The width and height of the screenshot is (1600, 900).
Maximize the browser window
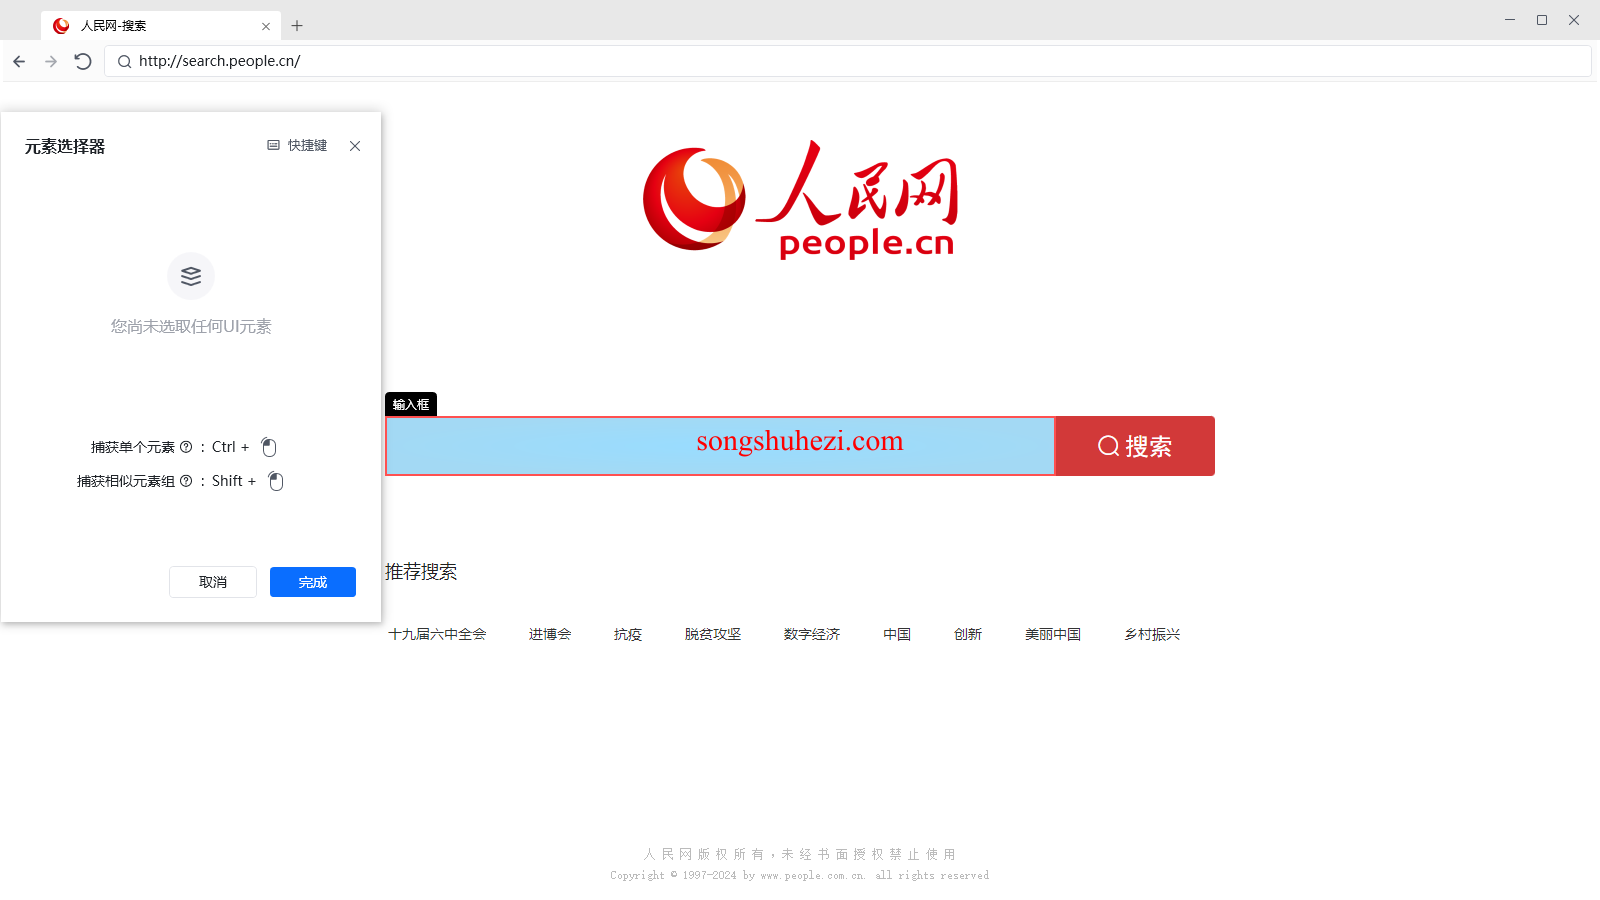[x=1542, y=20]
